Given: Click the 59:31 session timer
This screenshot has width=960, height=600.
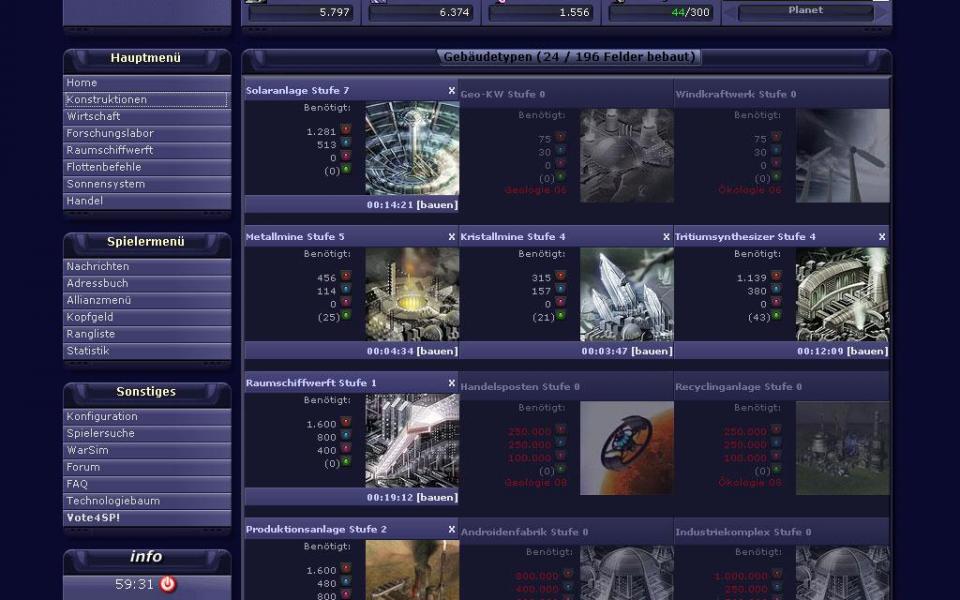Looking at the screenshot, I should point(134,584).
